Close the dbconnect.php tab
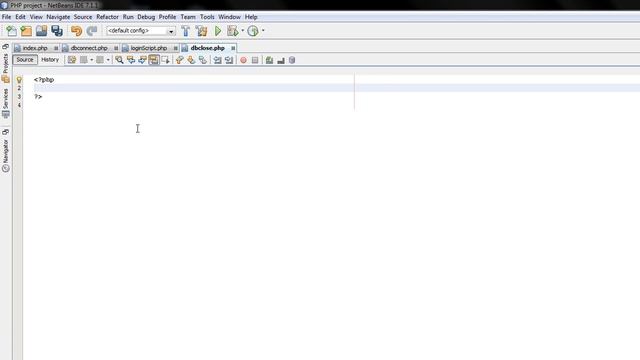 (116, 48)
